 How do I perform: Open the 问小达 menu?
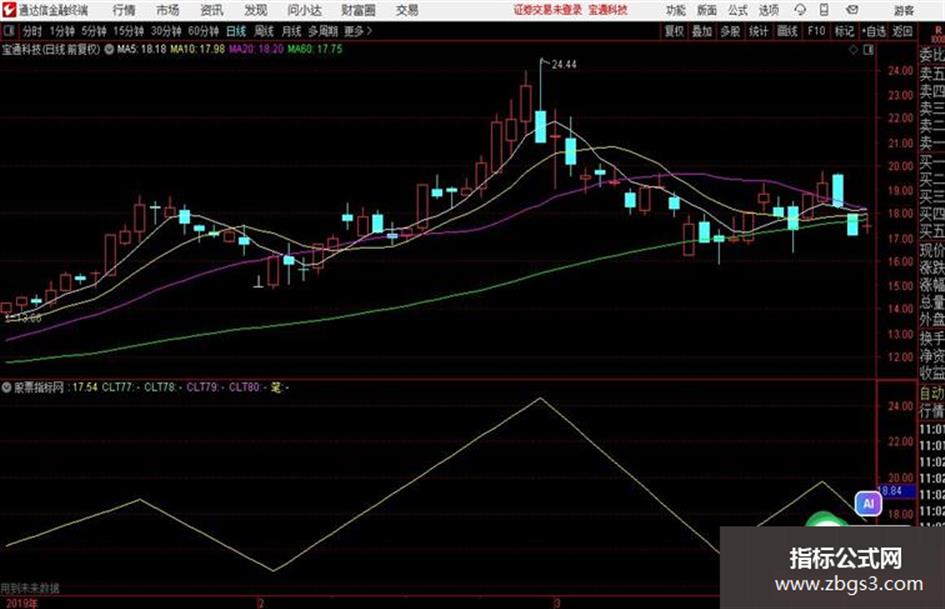point(304,10)
